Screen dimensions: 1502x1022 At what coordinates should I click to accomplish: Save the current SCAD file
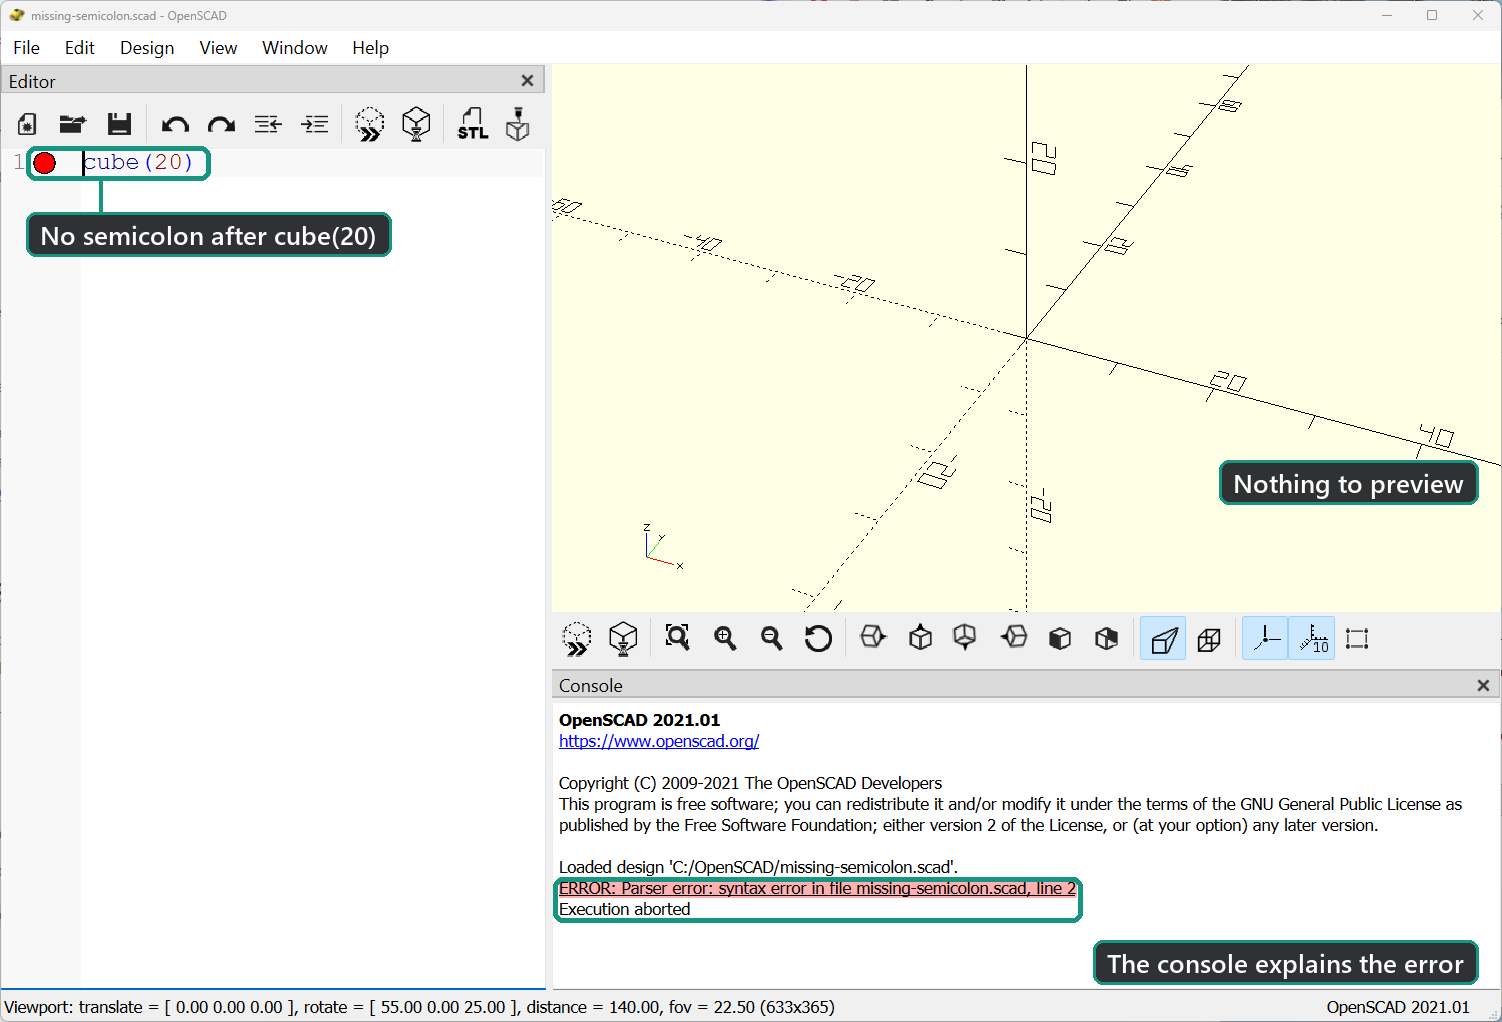tap(119, 124)
